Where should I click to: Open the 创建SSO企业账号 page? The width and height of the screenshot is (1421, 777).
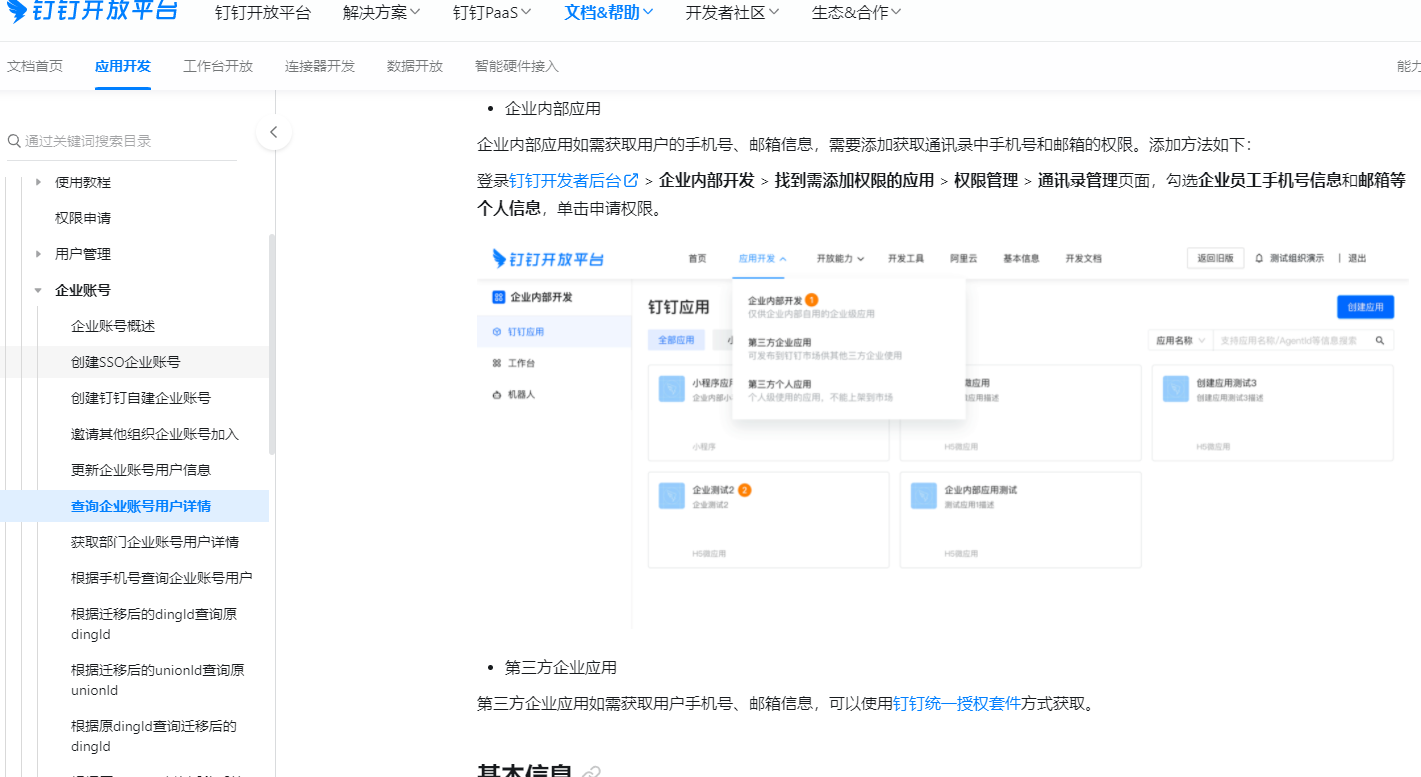(x=126, y=362)
